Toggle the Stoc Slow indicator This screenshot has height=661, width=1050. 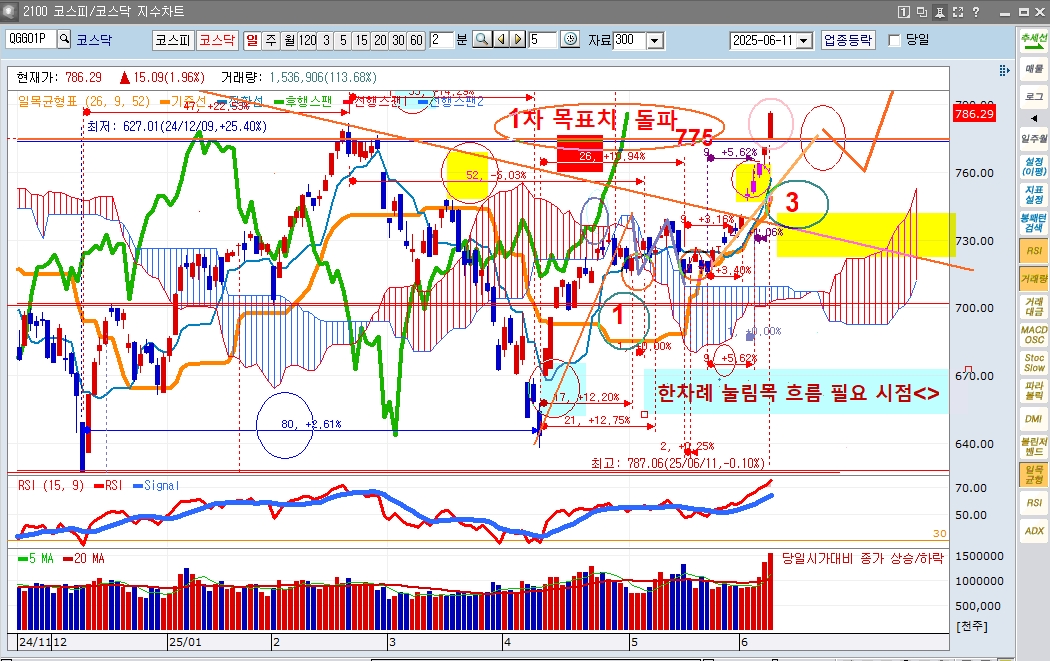pyautogui.click(x=1034, y=363)
